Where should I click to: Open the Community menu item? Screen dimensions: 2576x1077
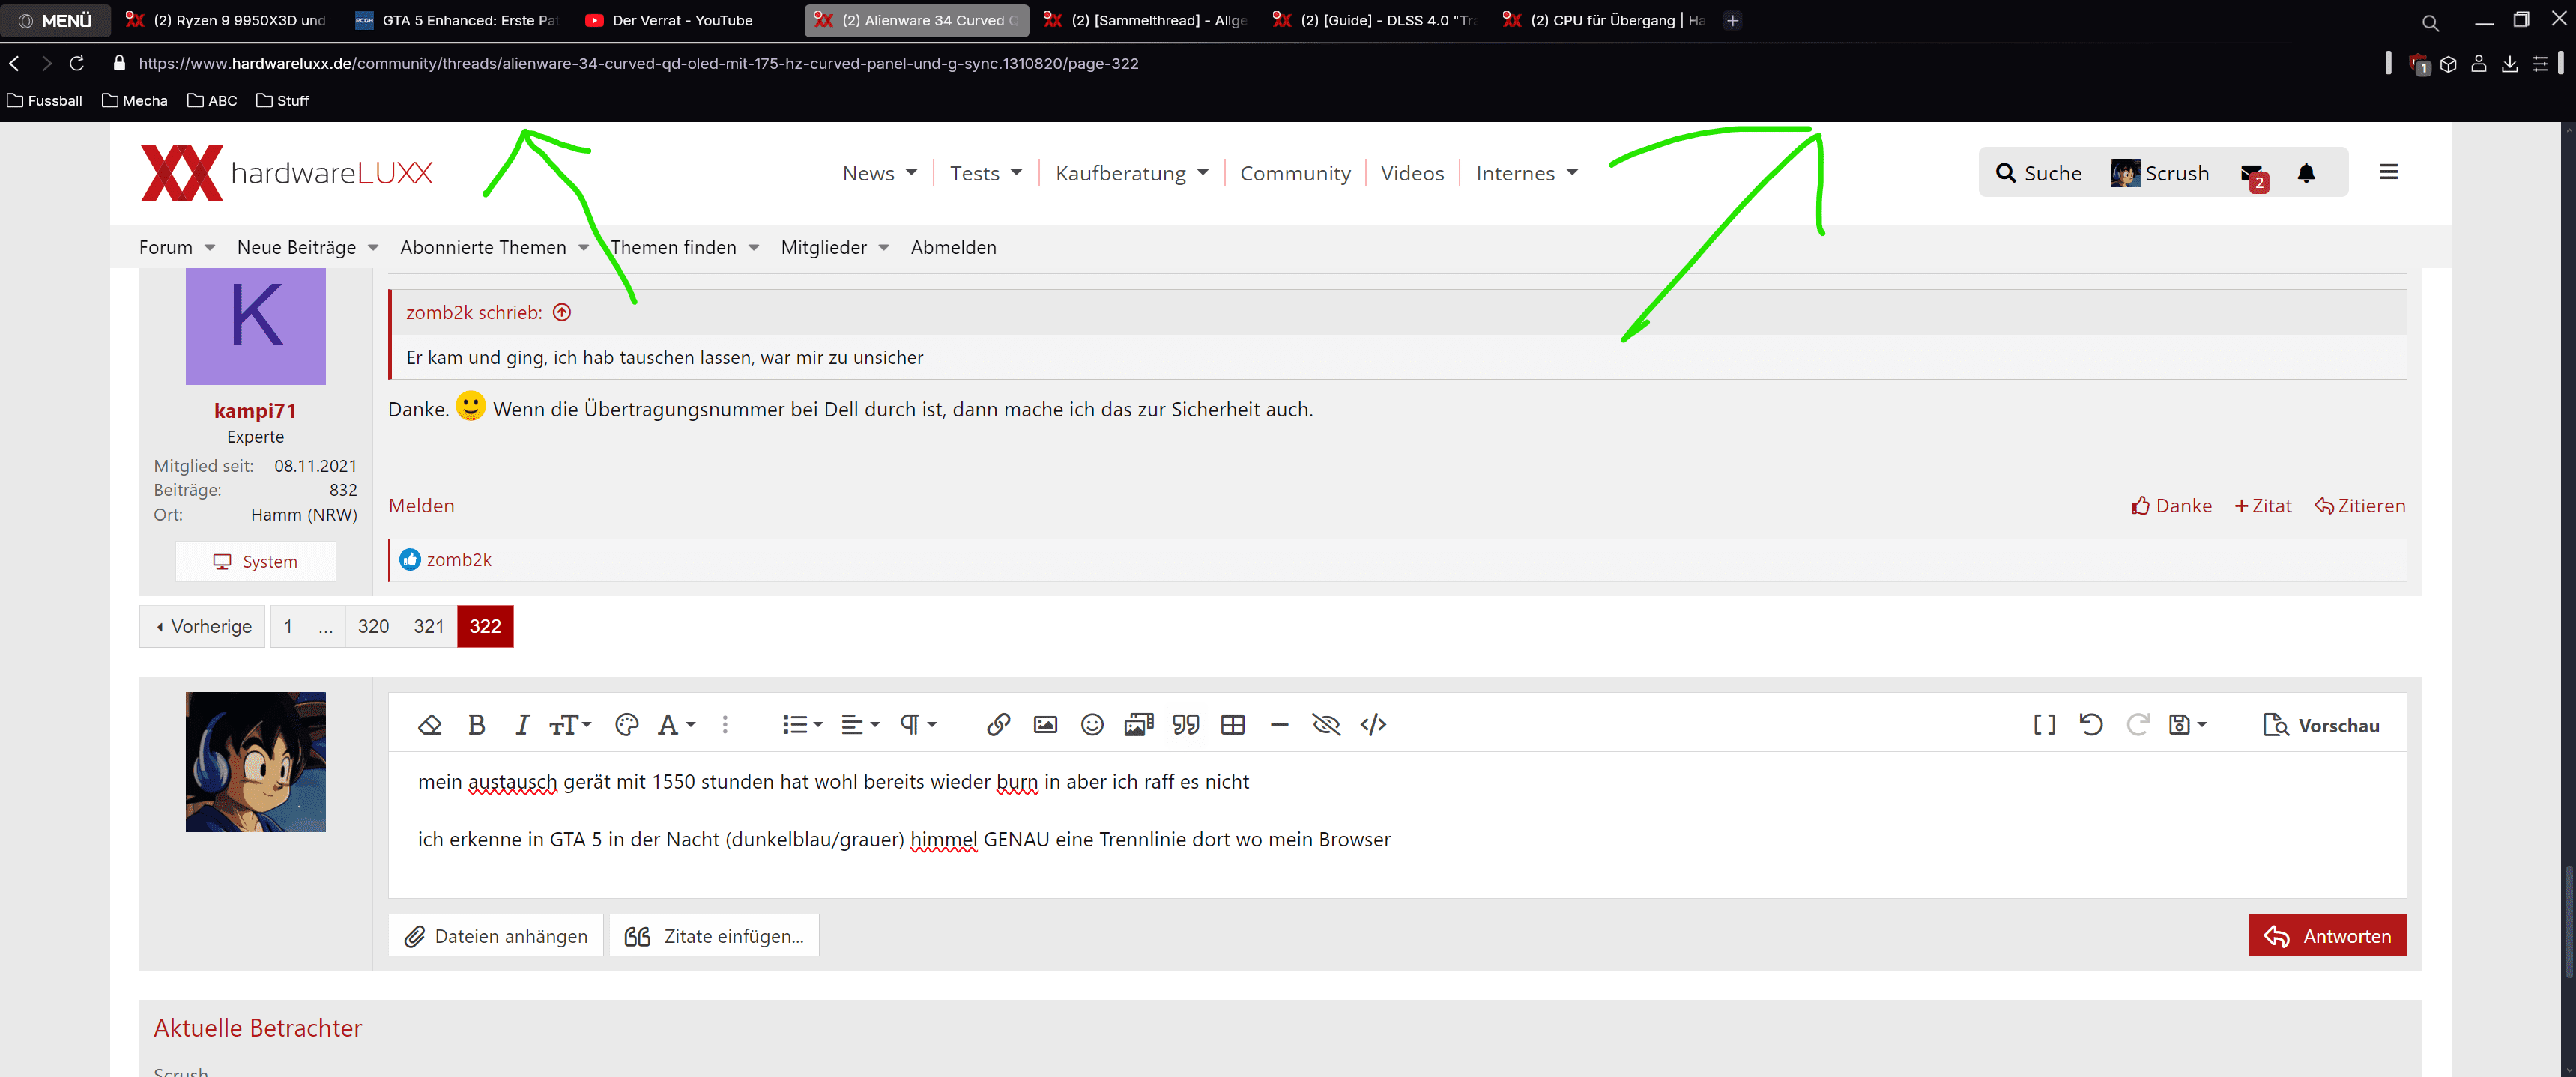(x=1295, y=173)
